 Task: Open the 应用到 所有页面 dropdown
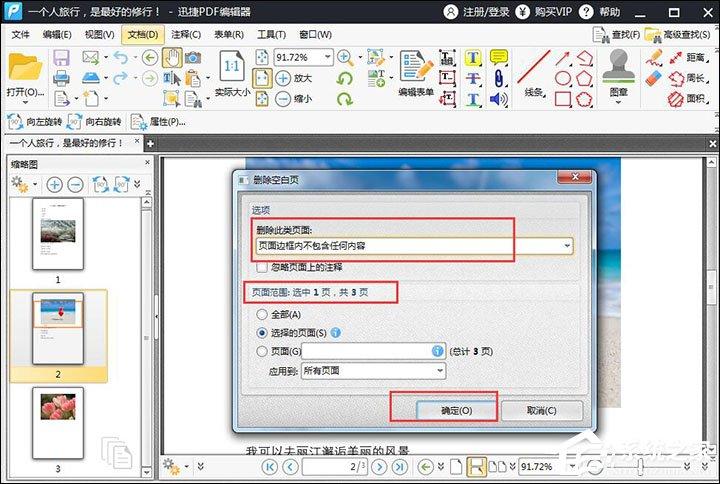[x=373, y=371]
